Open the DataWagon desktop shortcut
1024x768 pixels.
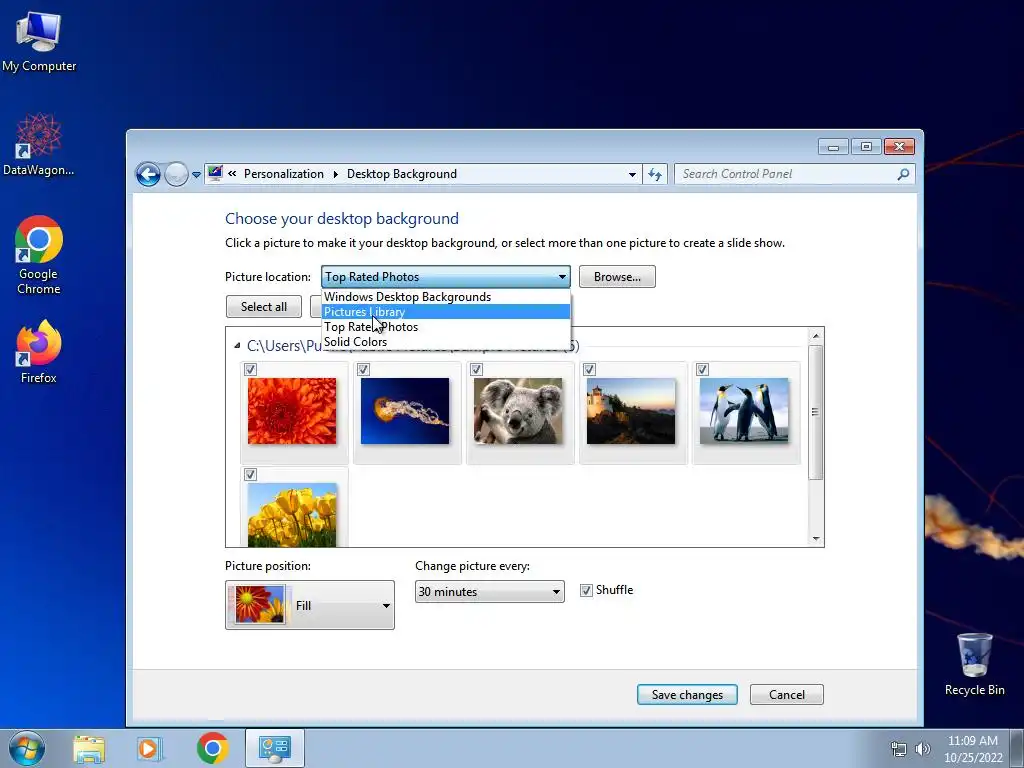39,144
